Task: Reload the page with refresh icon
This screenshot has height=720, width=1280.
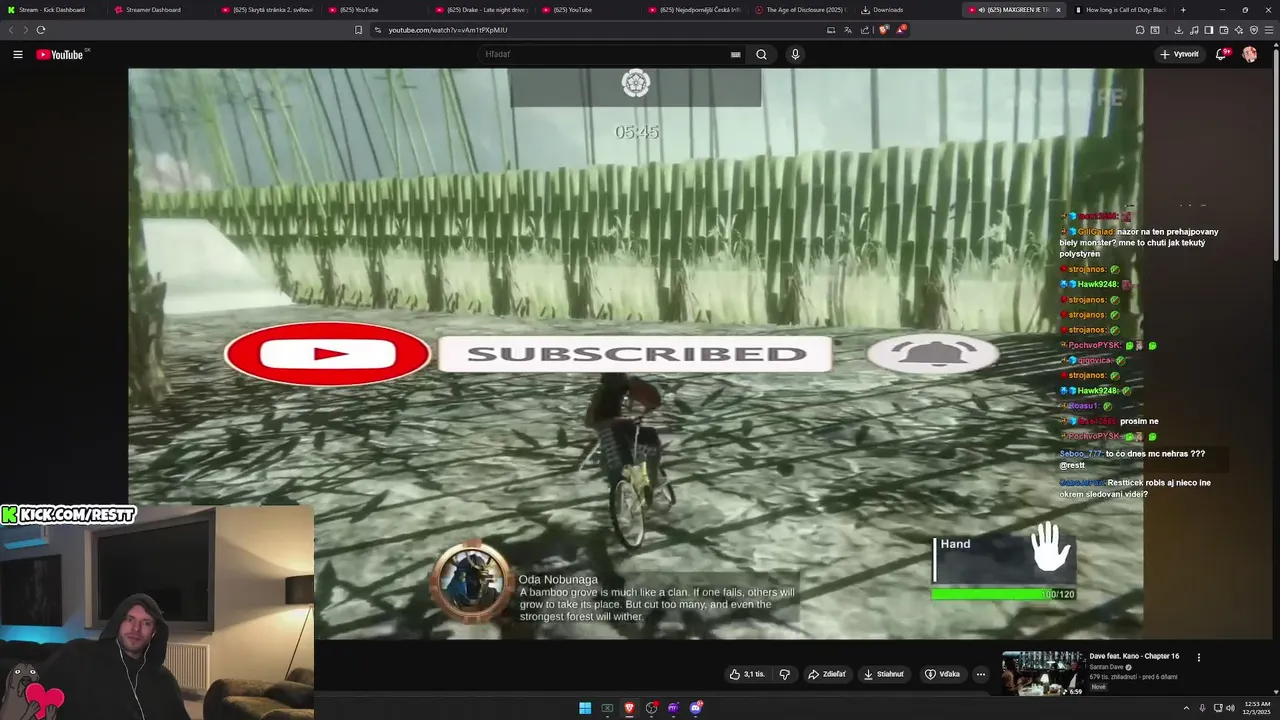Action: click(x=41, y=30)
